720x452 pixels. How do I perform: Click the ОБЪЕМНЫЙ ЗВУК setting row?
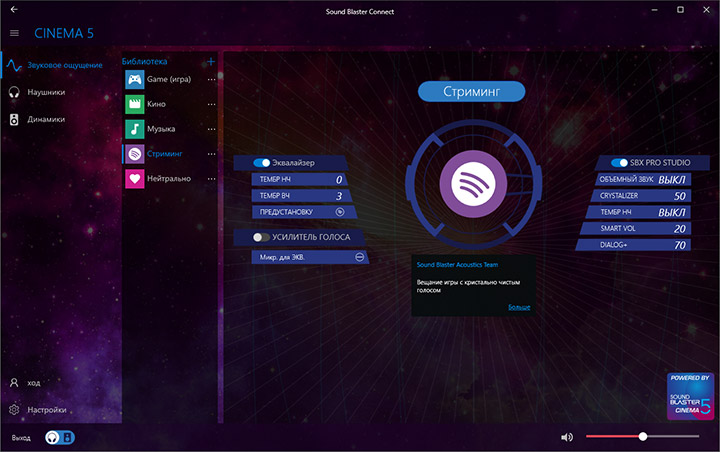643,179
